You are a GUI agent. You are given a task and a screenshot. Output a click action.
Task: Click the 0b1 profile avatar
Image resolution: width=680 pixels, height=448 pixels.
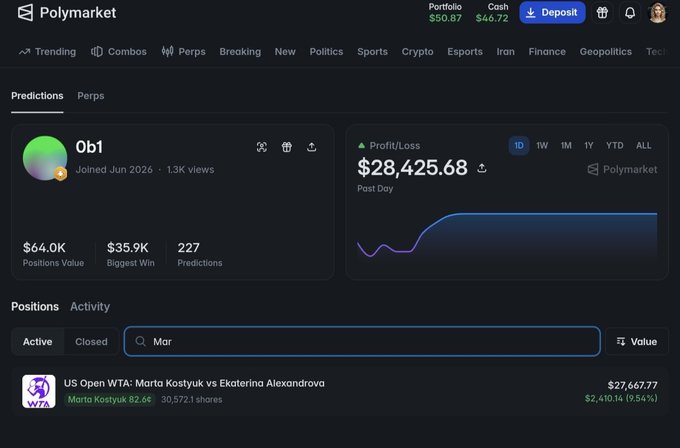click(x=45, y=158)
